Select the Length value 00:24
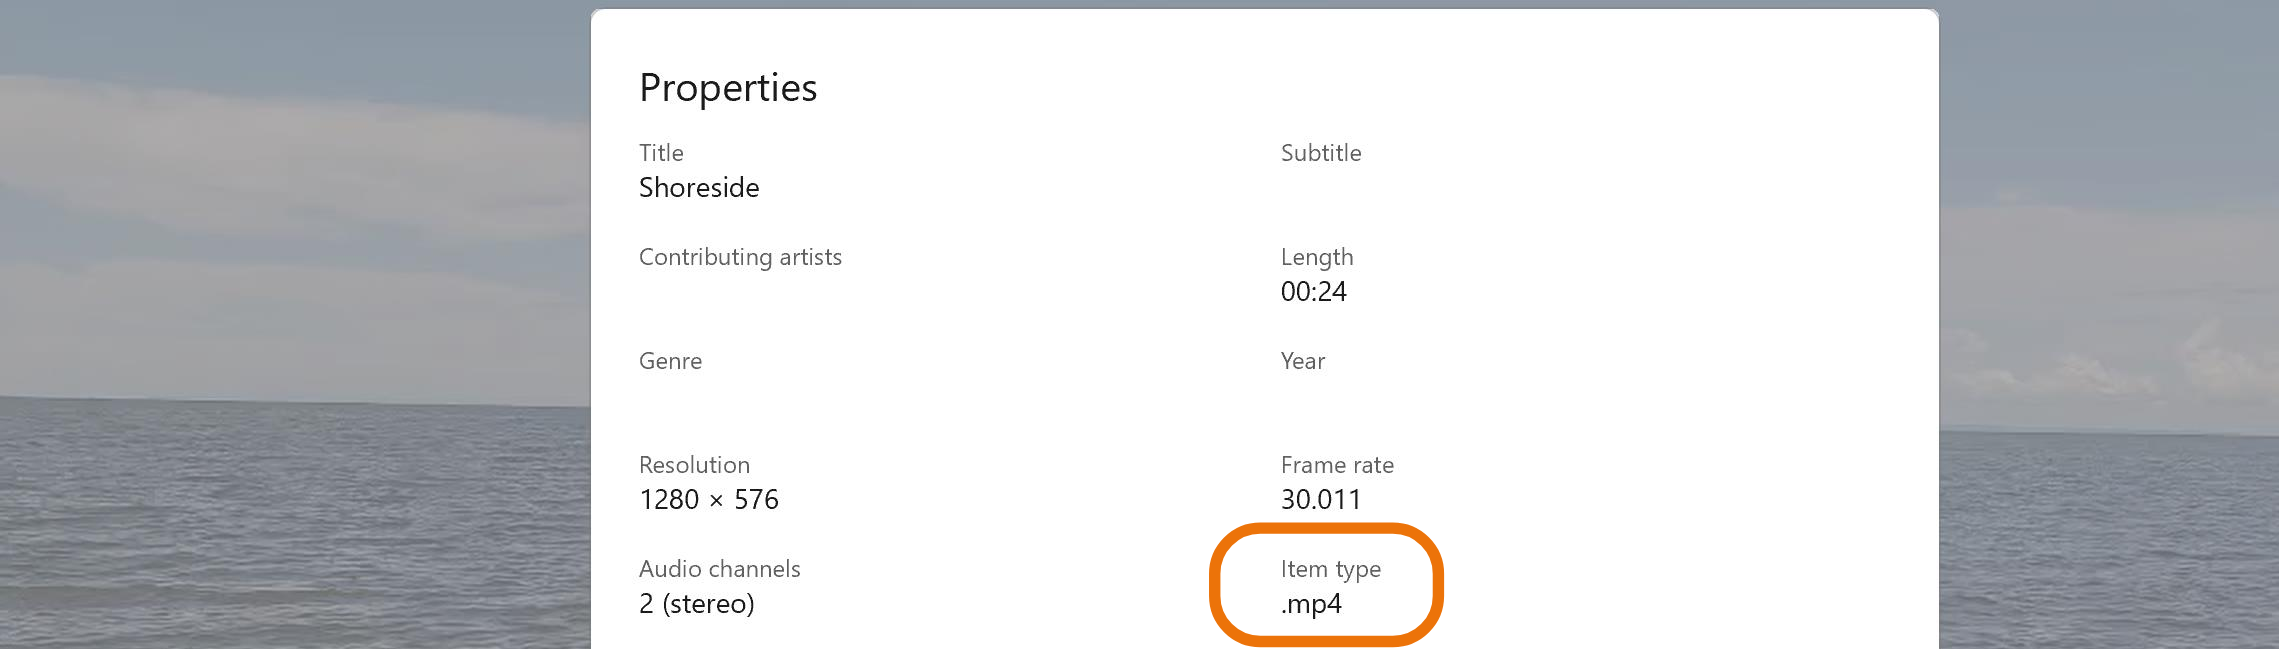 [1315, 292]
